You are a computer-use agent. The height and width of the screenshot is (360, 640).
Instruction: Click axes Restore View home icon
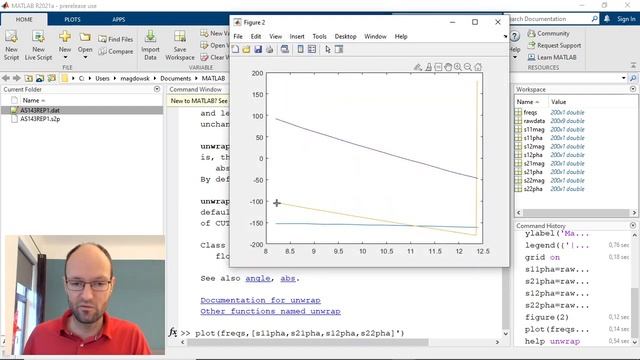coord(478,67)
